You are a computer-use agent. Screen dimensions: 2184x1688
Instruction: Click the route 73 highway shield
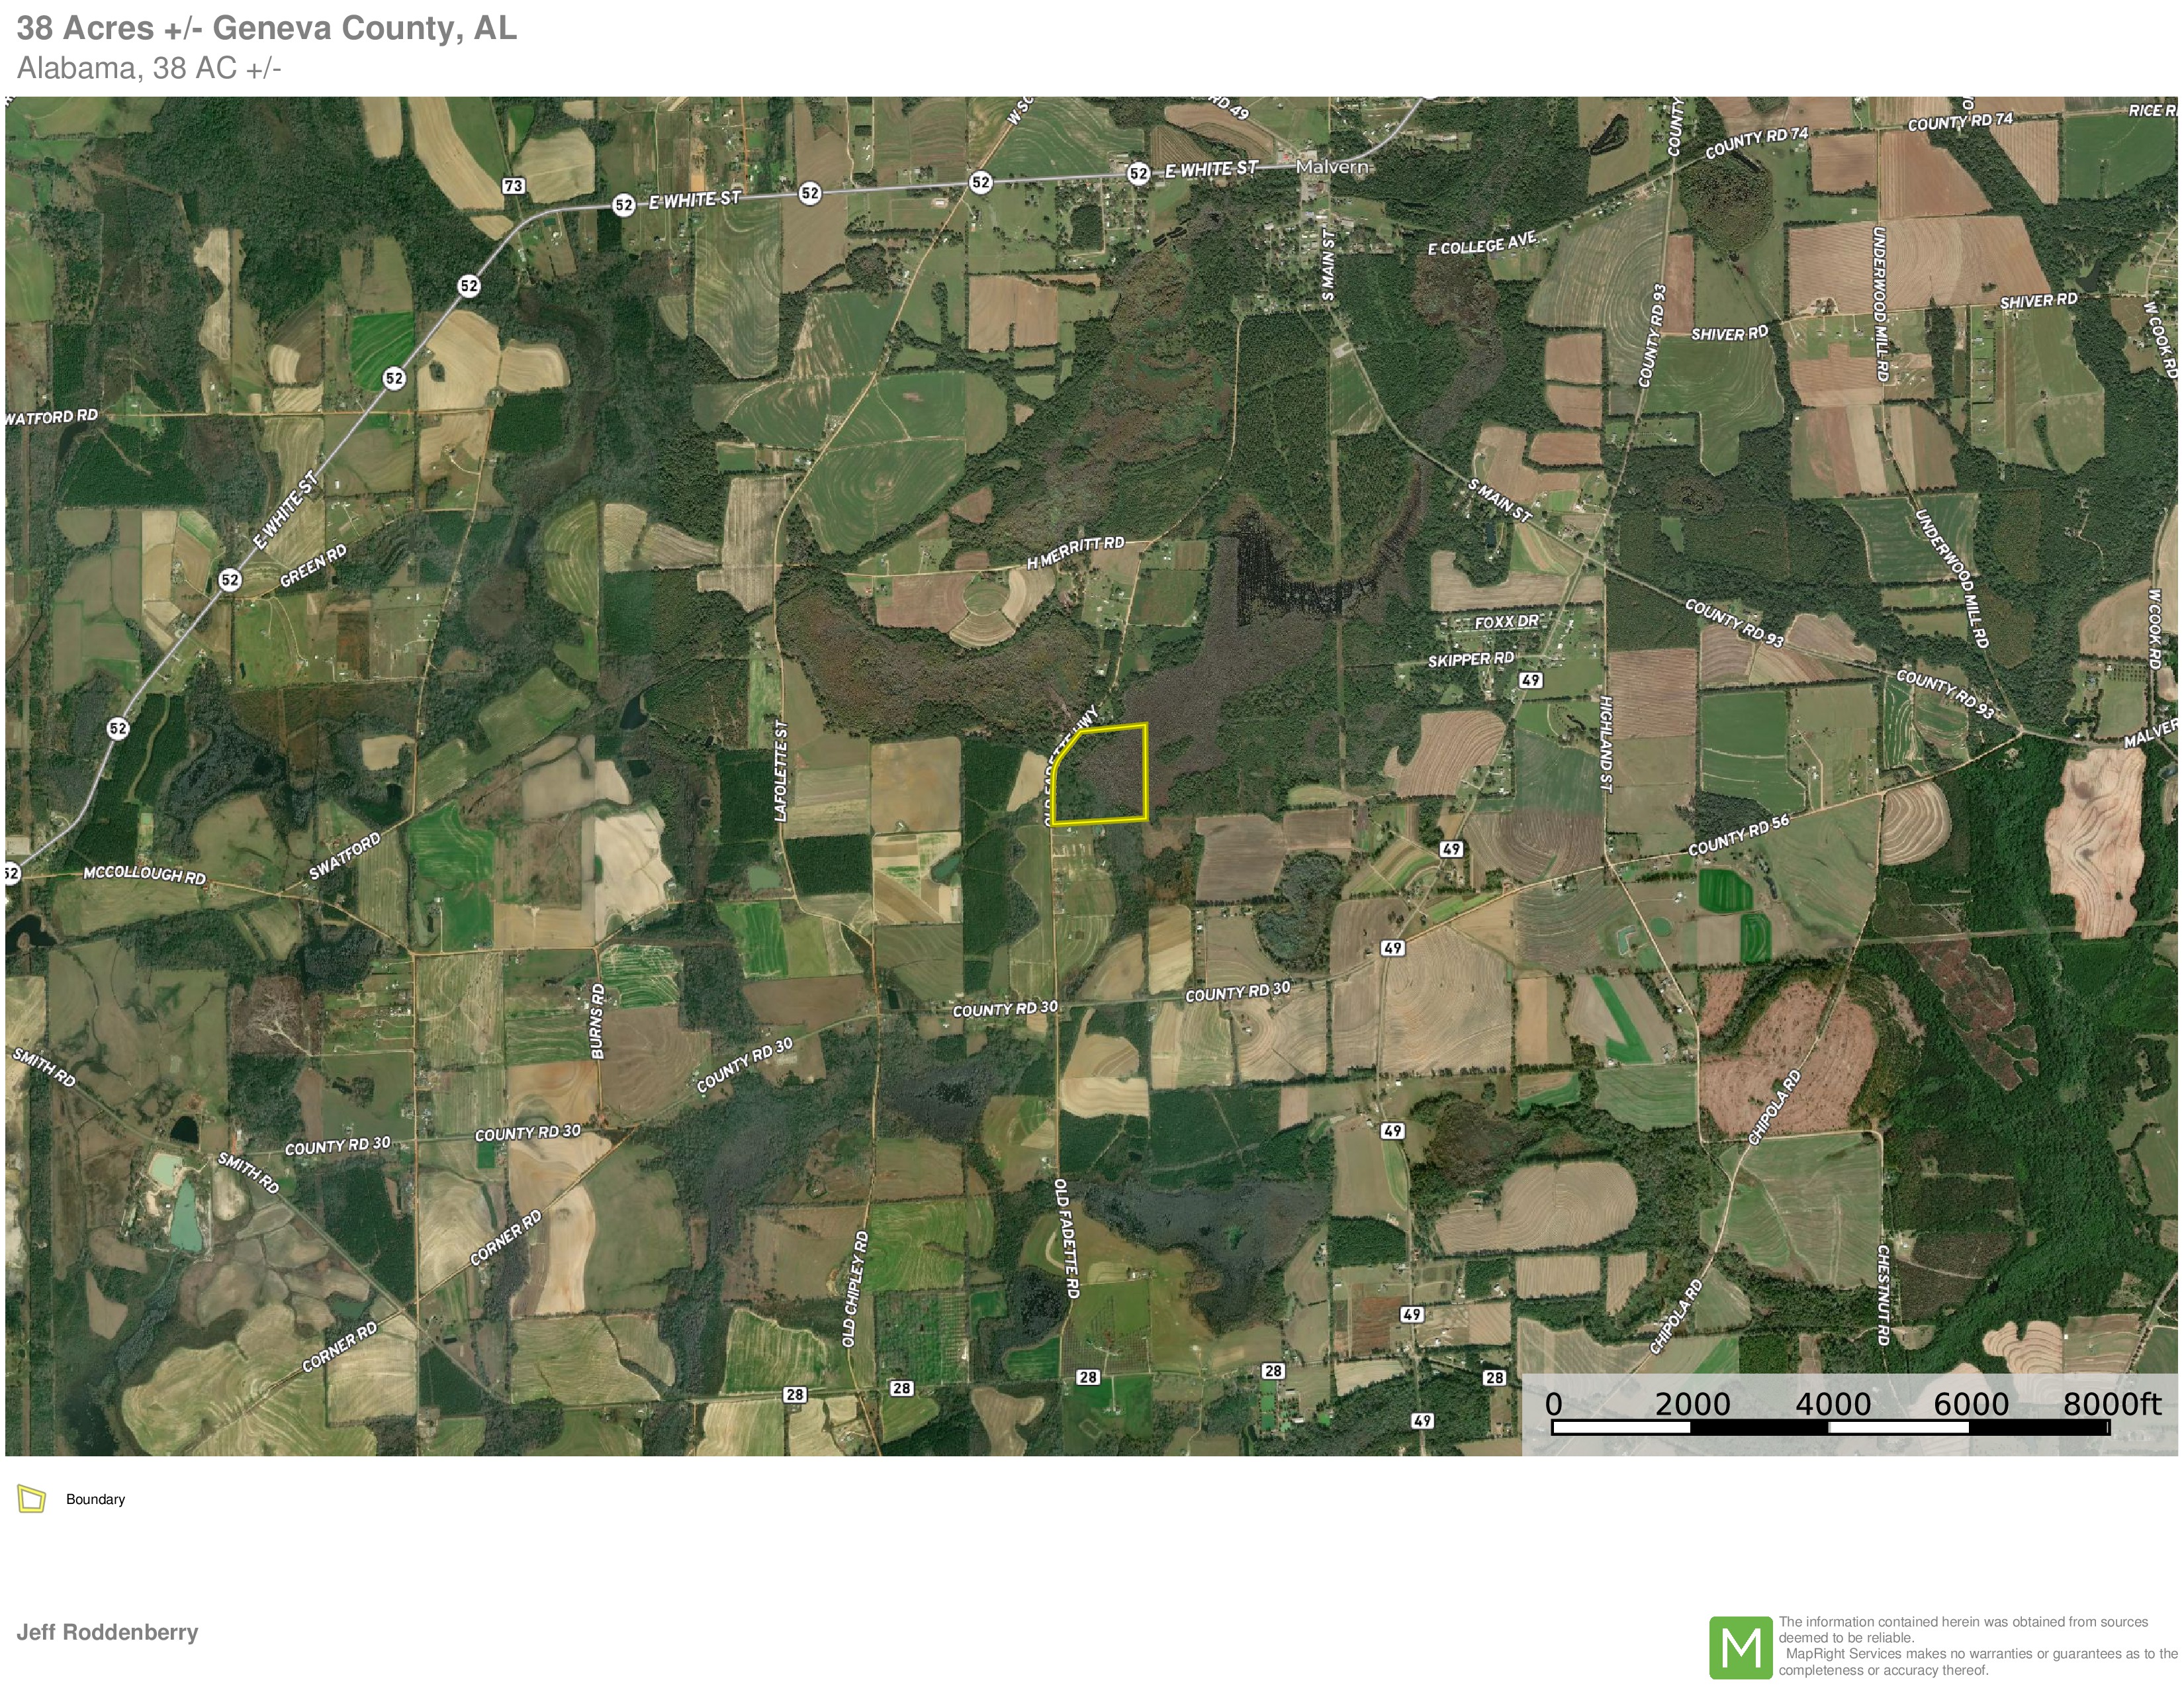(x=513, y=185)
